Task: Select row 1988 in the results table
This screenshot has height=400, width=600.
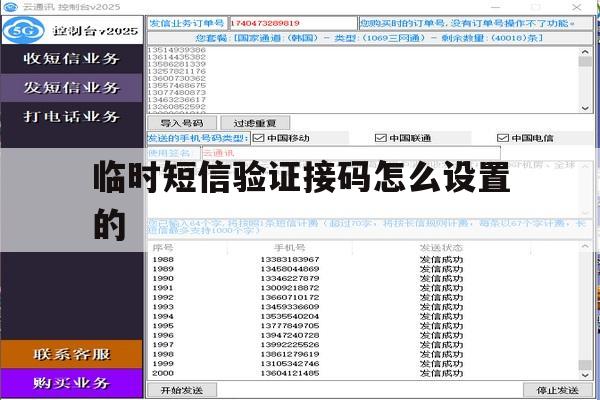Action: coord(364,260)
